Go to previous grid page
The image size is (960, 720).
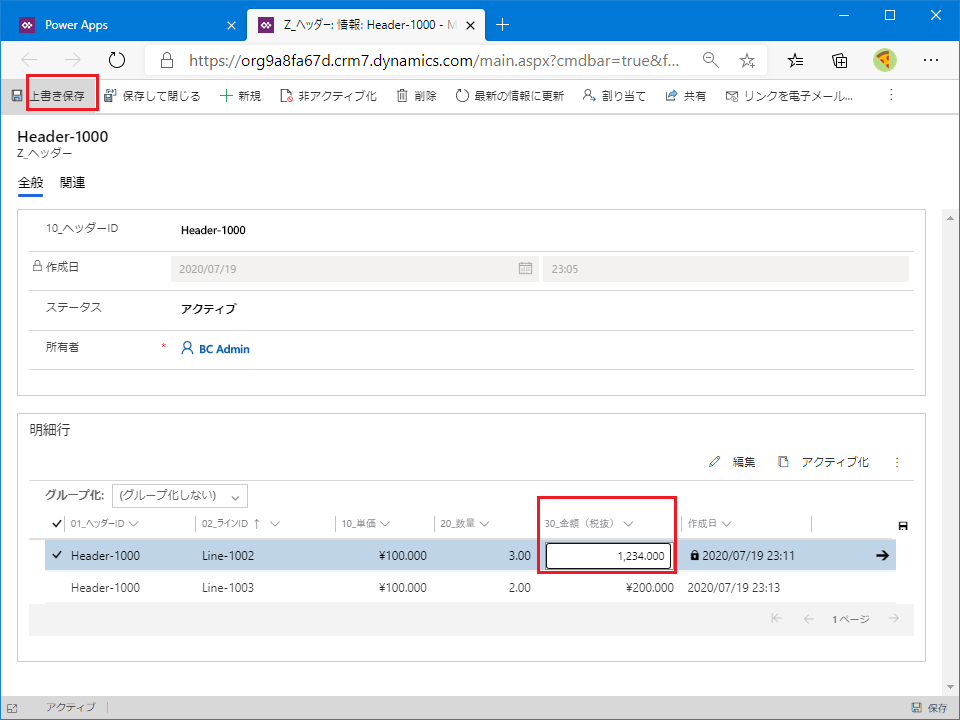coord(809,619)
